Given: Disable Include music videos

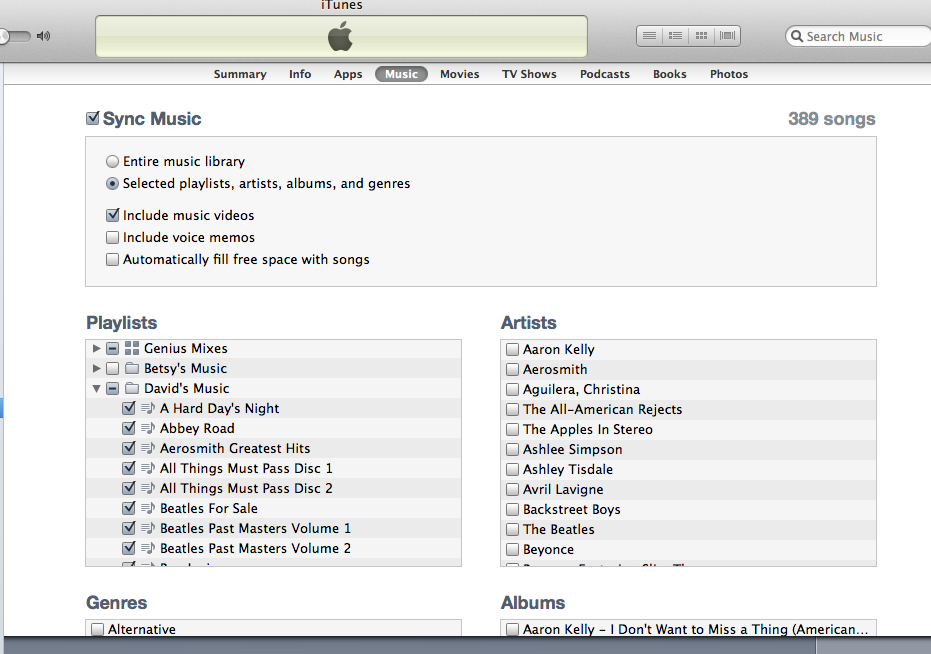Looking at the screenshot, I should coord(112,215).
